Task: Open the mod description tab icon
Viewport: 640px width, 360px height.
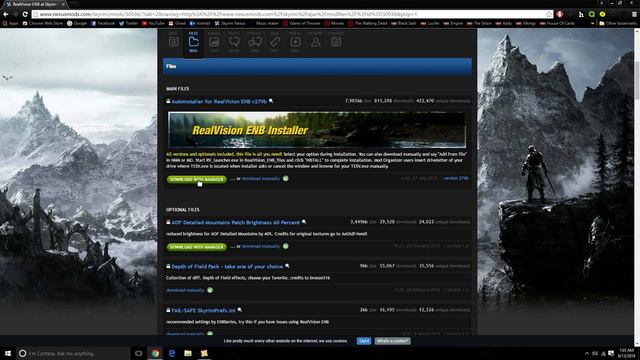Action: click(173, 42)
